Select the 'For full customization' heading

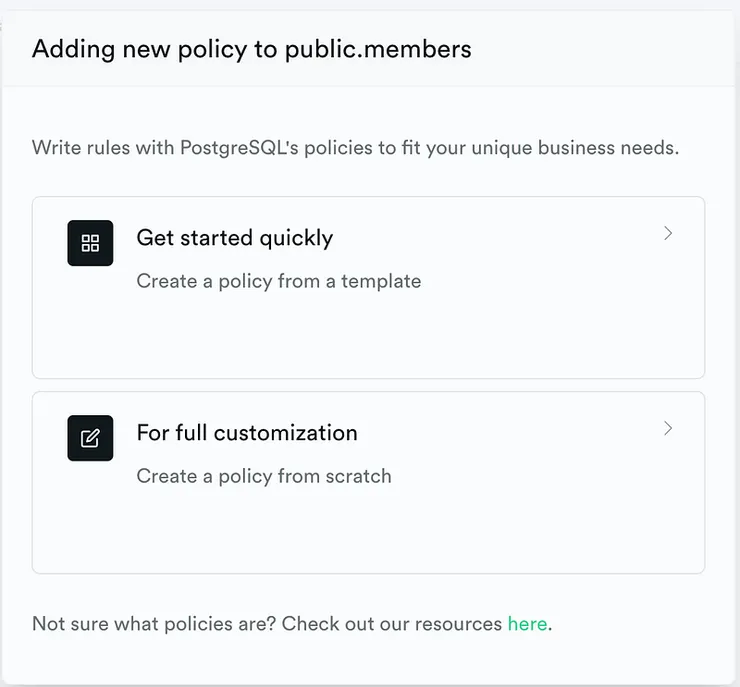point(246,433)
